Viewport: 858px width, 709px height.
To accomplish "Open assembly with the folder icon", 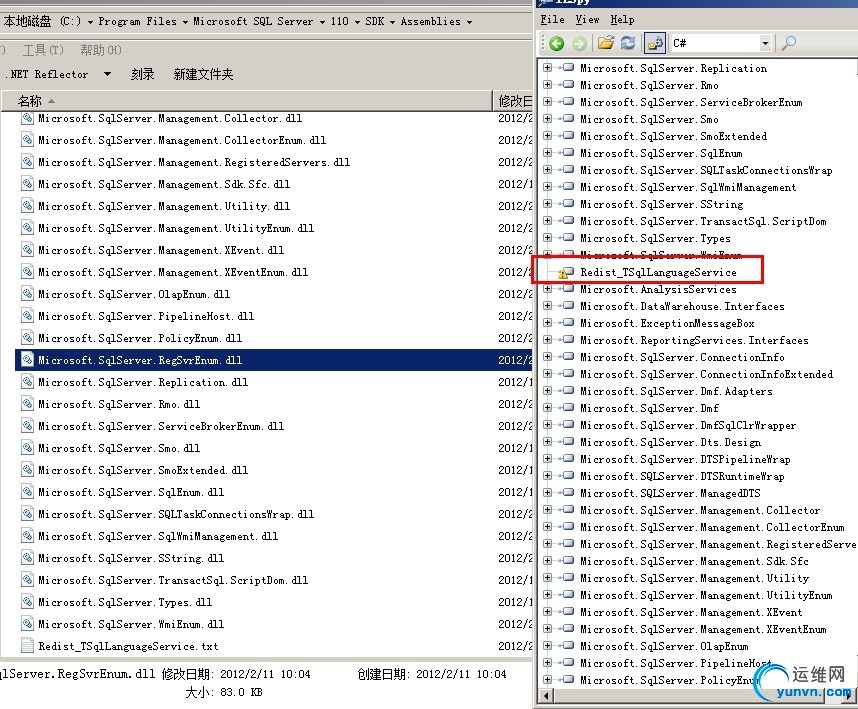I will [605, 43].
